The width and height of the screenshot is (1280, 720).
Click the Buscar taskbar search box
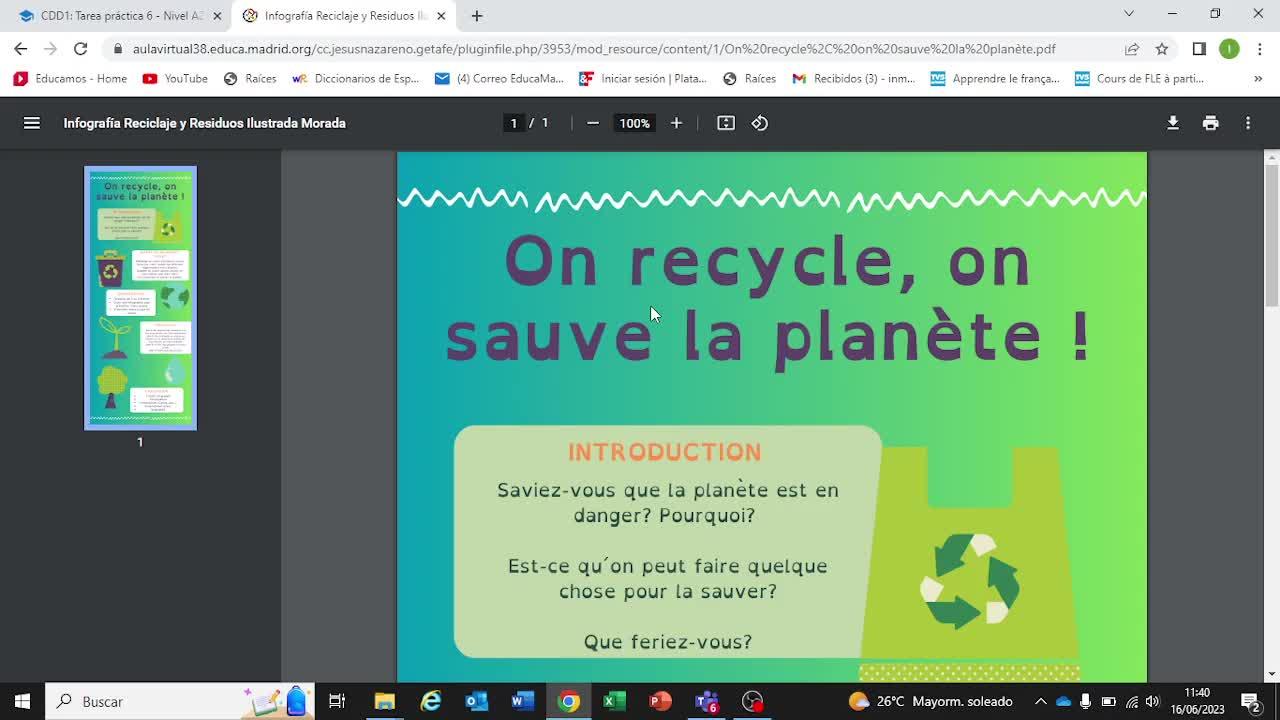180,701
